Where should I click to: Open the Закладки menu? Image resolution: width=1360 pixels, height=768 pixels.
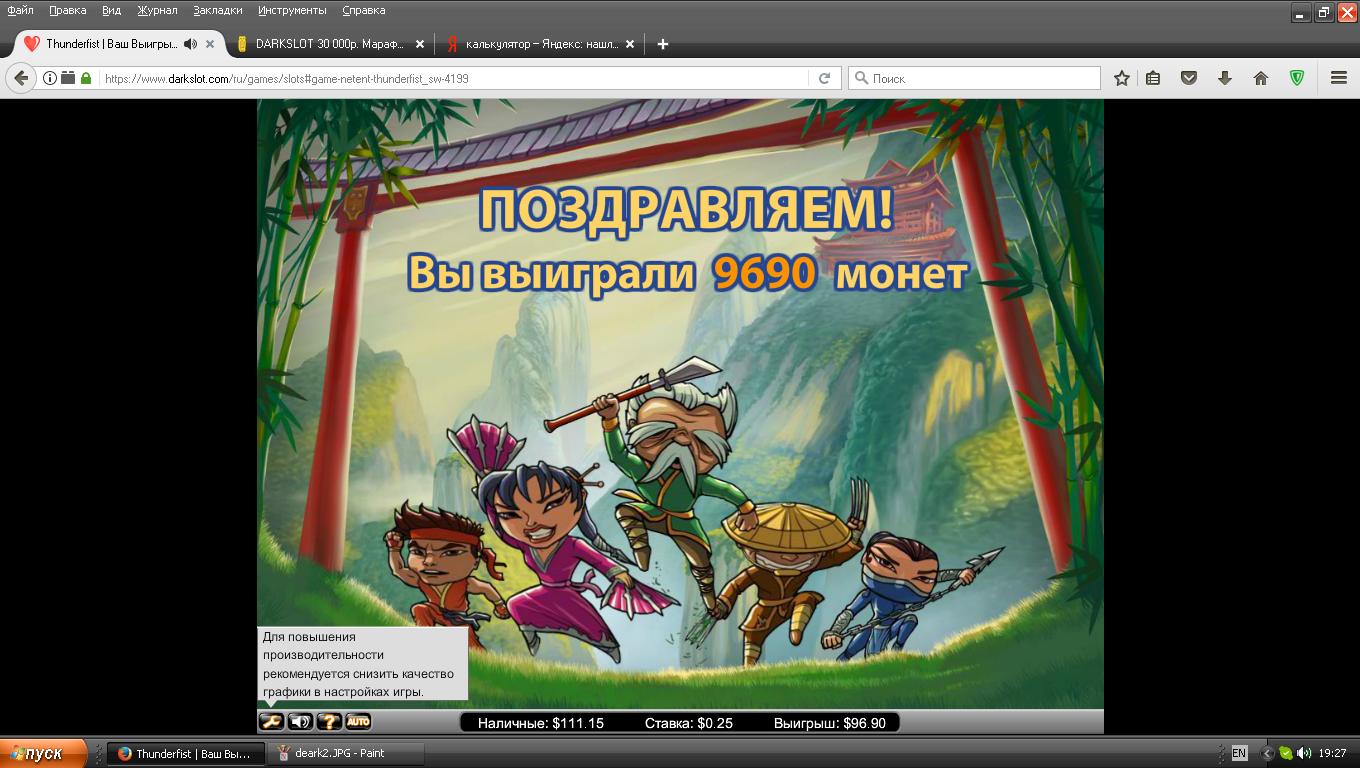218,10
